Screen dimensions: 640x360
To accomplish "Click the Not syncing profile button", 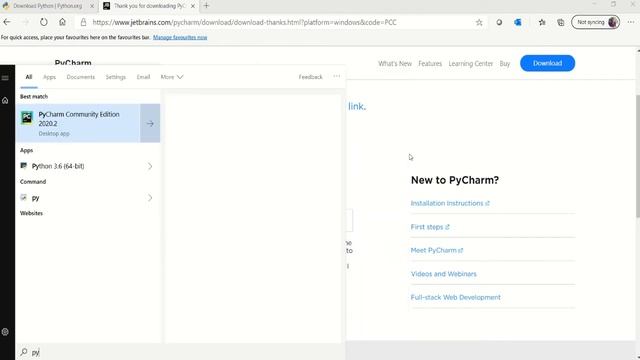I will 596,22.
